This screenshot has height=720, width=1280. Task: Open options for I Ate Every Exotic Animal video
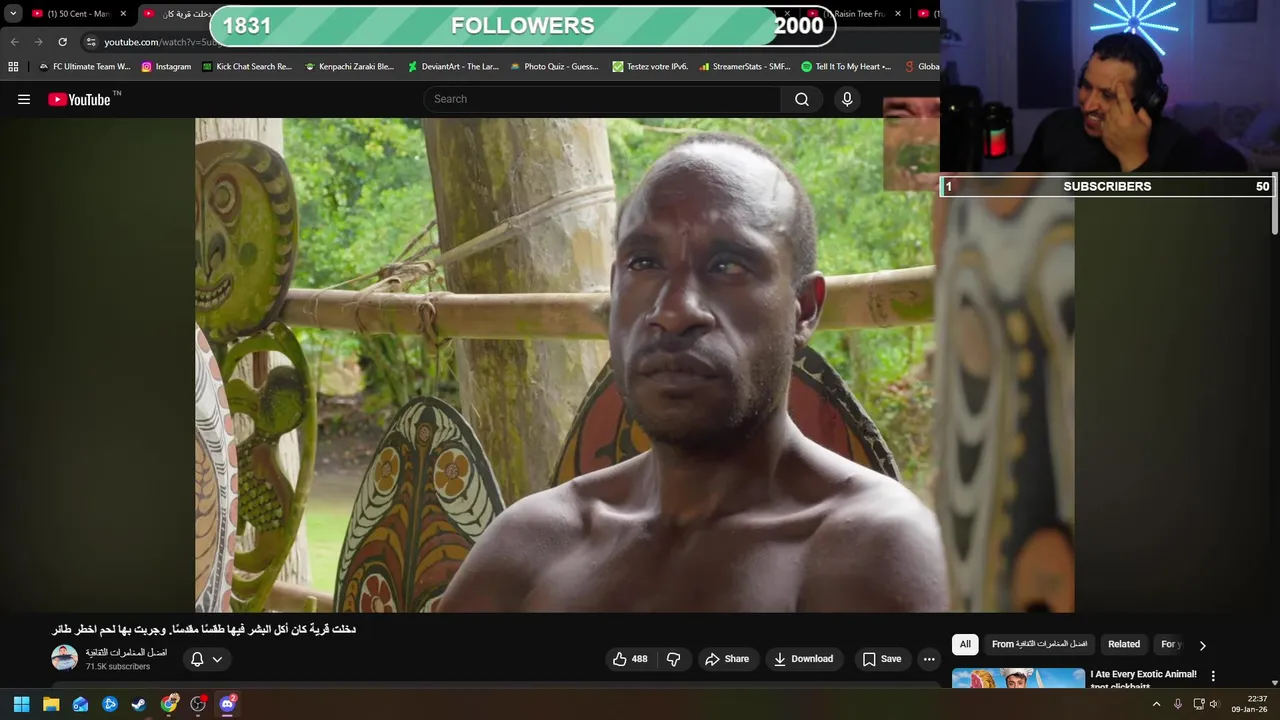point(1213,677)
